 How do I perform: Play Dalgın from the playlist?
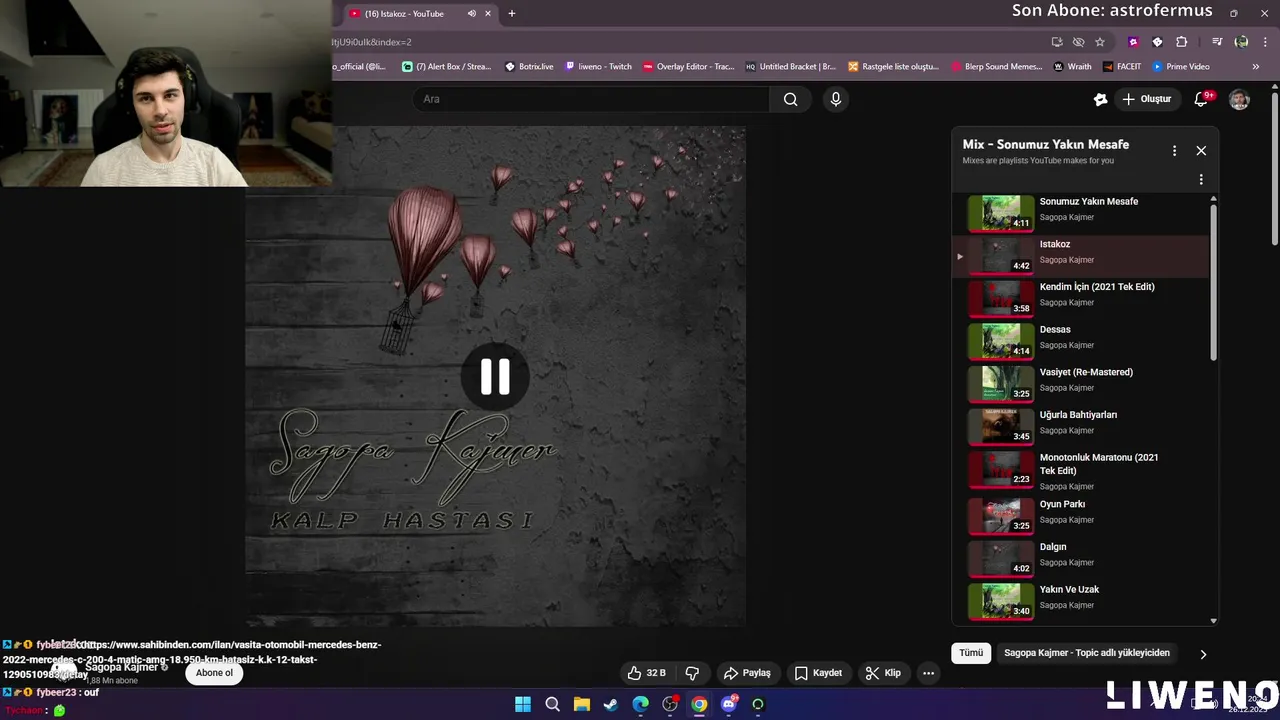click(x=1082, y=558)
